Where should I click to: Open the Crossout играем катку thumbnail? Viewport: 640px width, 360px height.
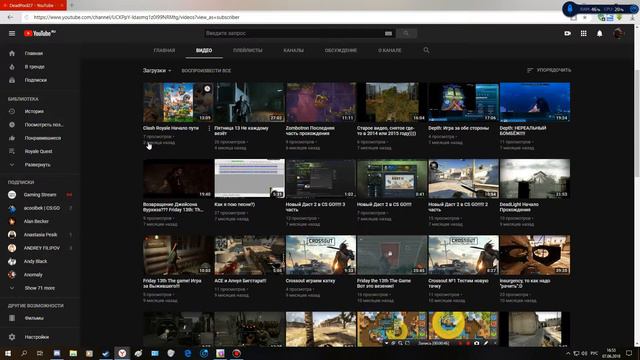coord(321,255)
